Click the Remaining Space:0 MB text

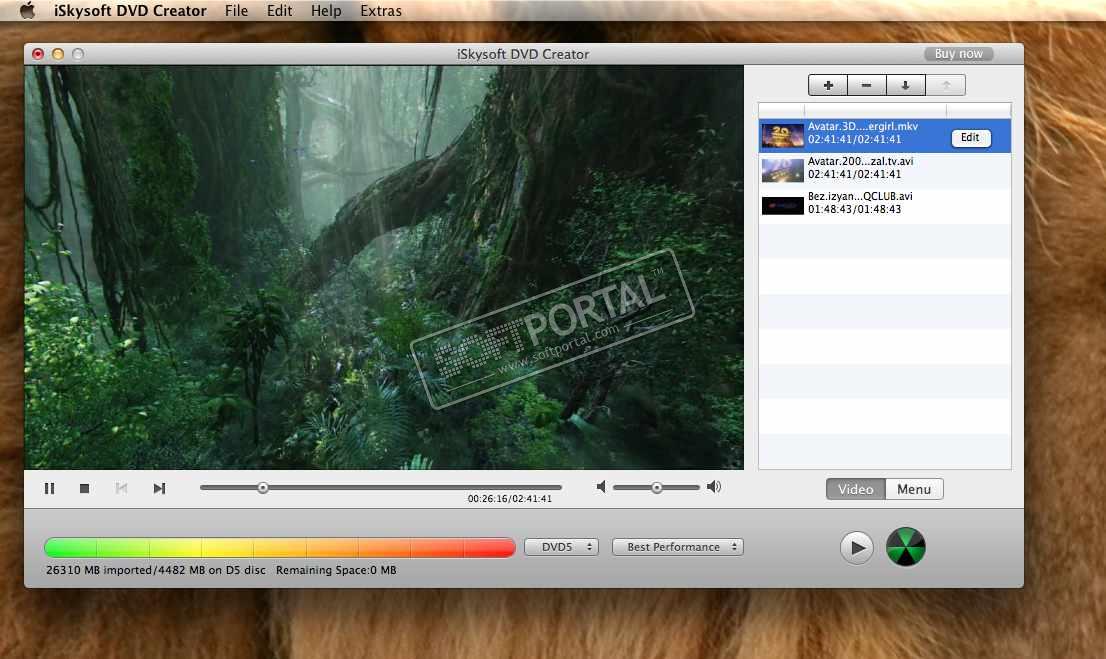point(336,570)
